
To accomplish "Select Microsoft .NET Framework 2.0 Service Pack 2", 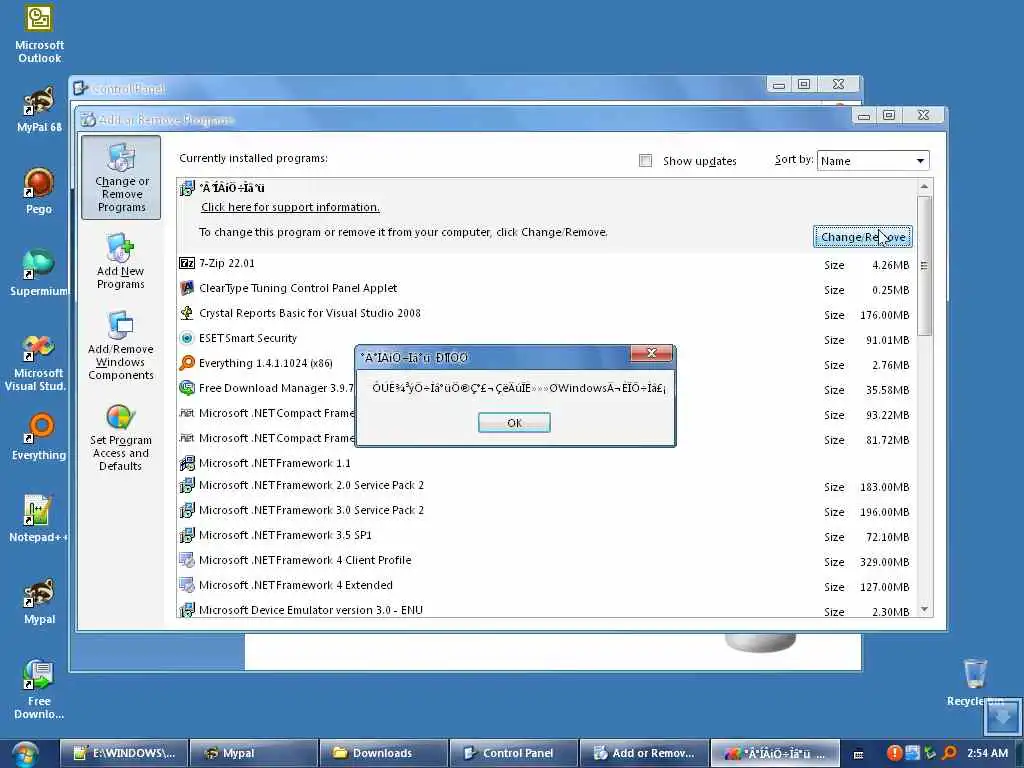I will coord(546,486).
